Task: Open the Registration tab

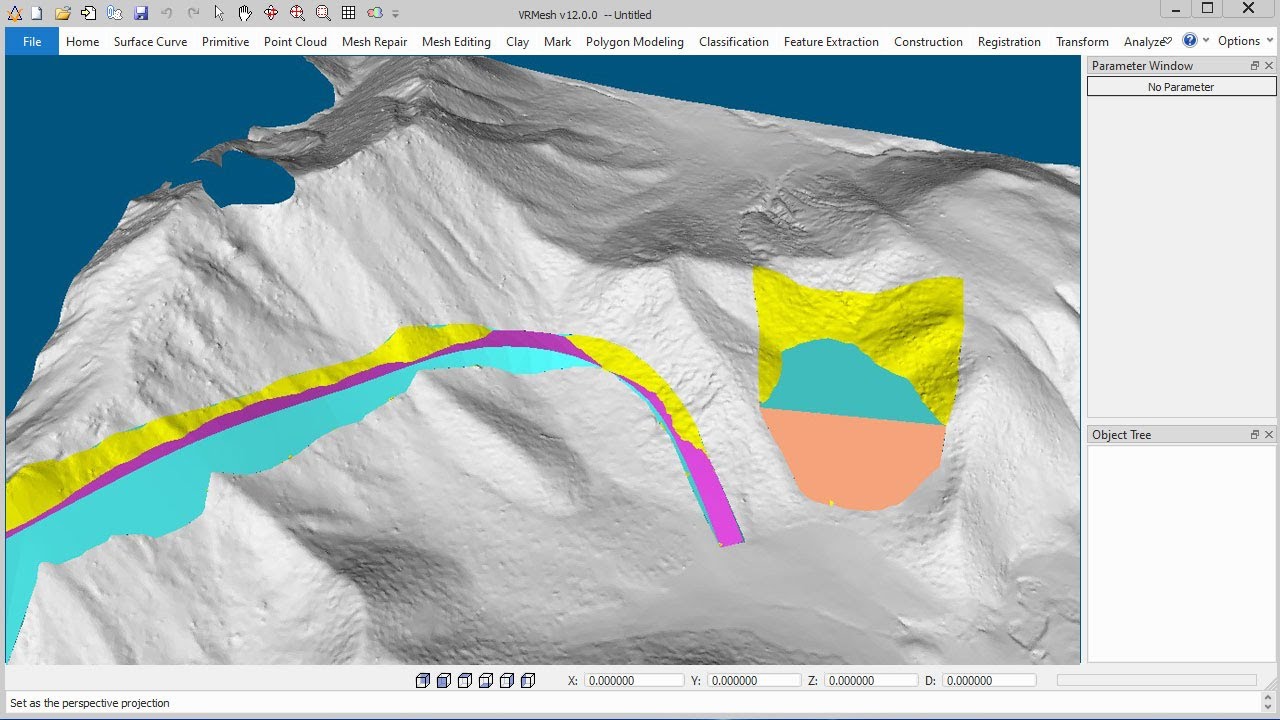Action: point(1009,42)
